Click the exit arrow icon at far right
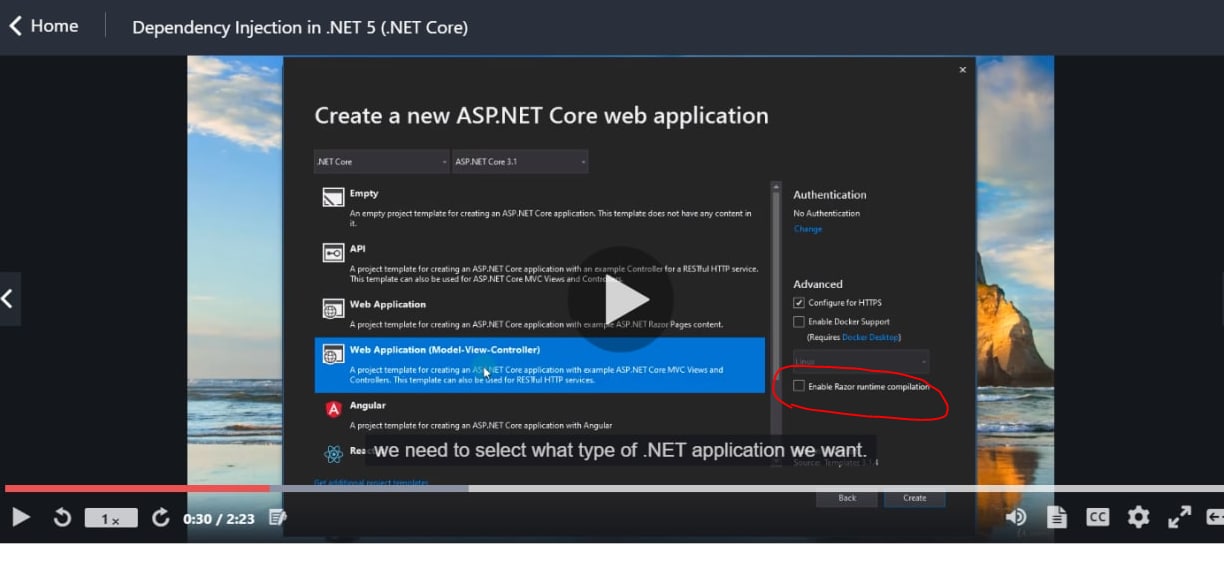The width and height of the screenshot is (1224, 569). tap(1214, 517)
